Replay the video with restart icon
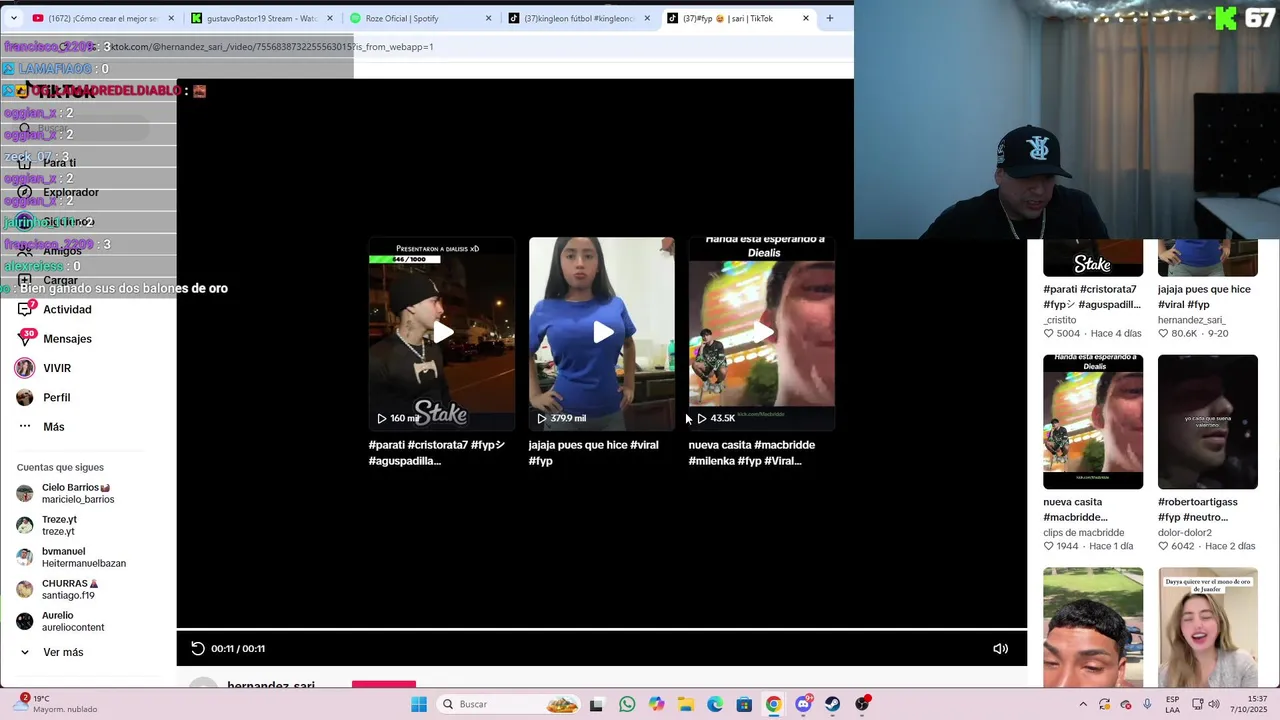 [198, 649]
